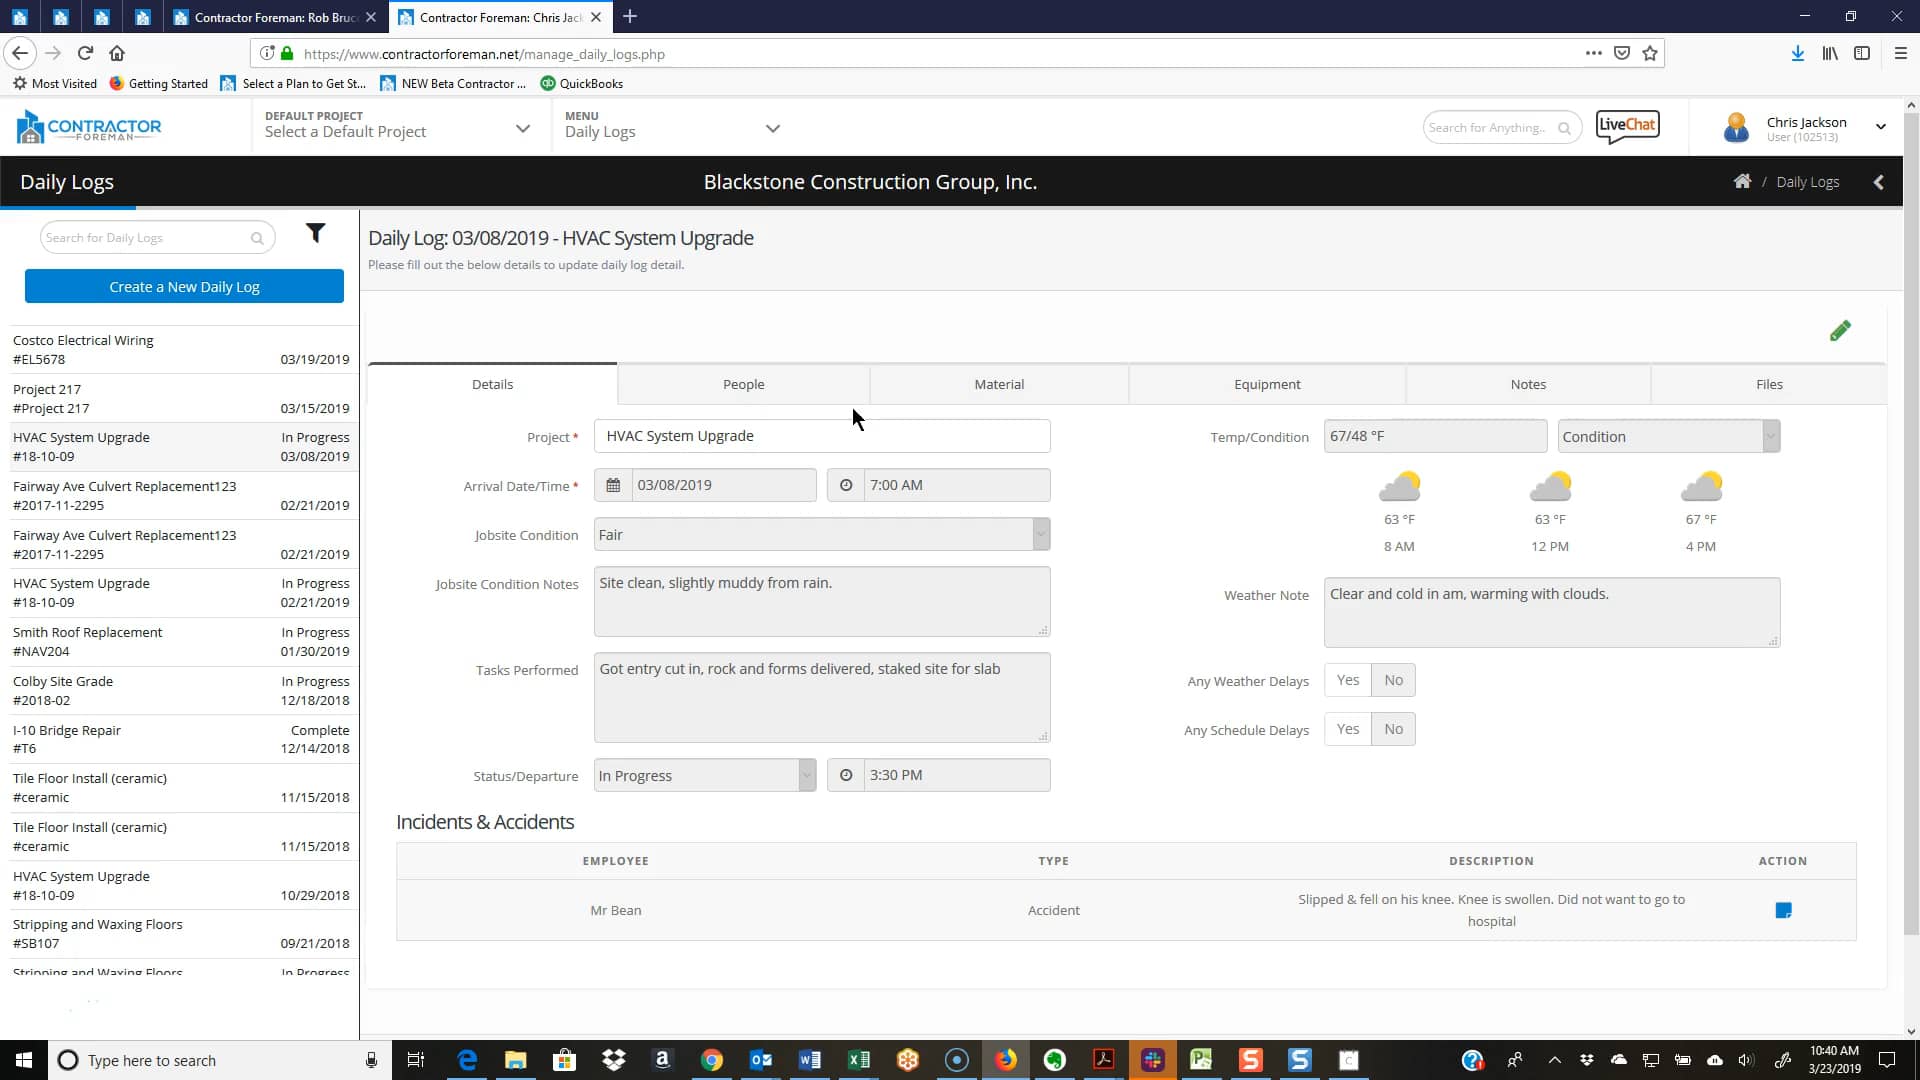Switch to the People tab
Viewport: 1920px width, 1080px height.
point(743,384)
